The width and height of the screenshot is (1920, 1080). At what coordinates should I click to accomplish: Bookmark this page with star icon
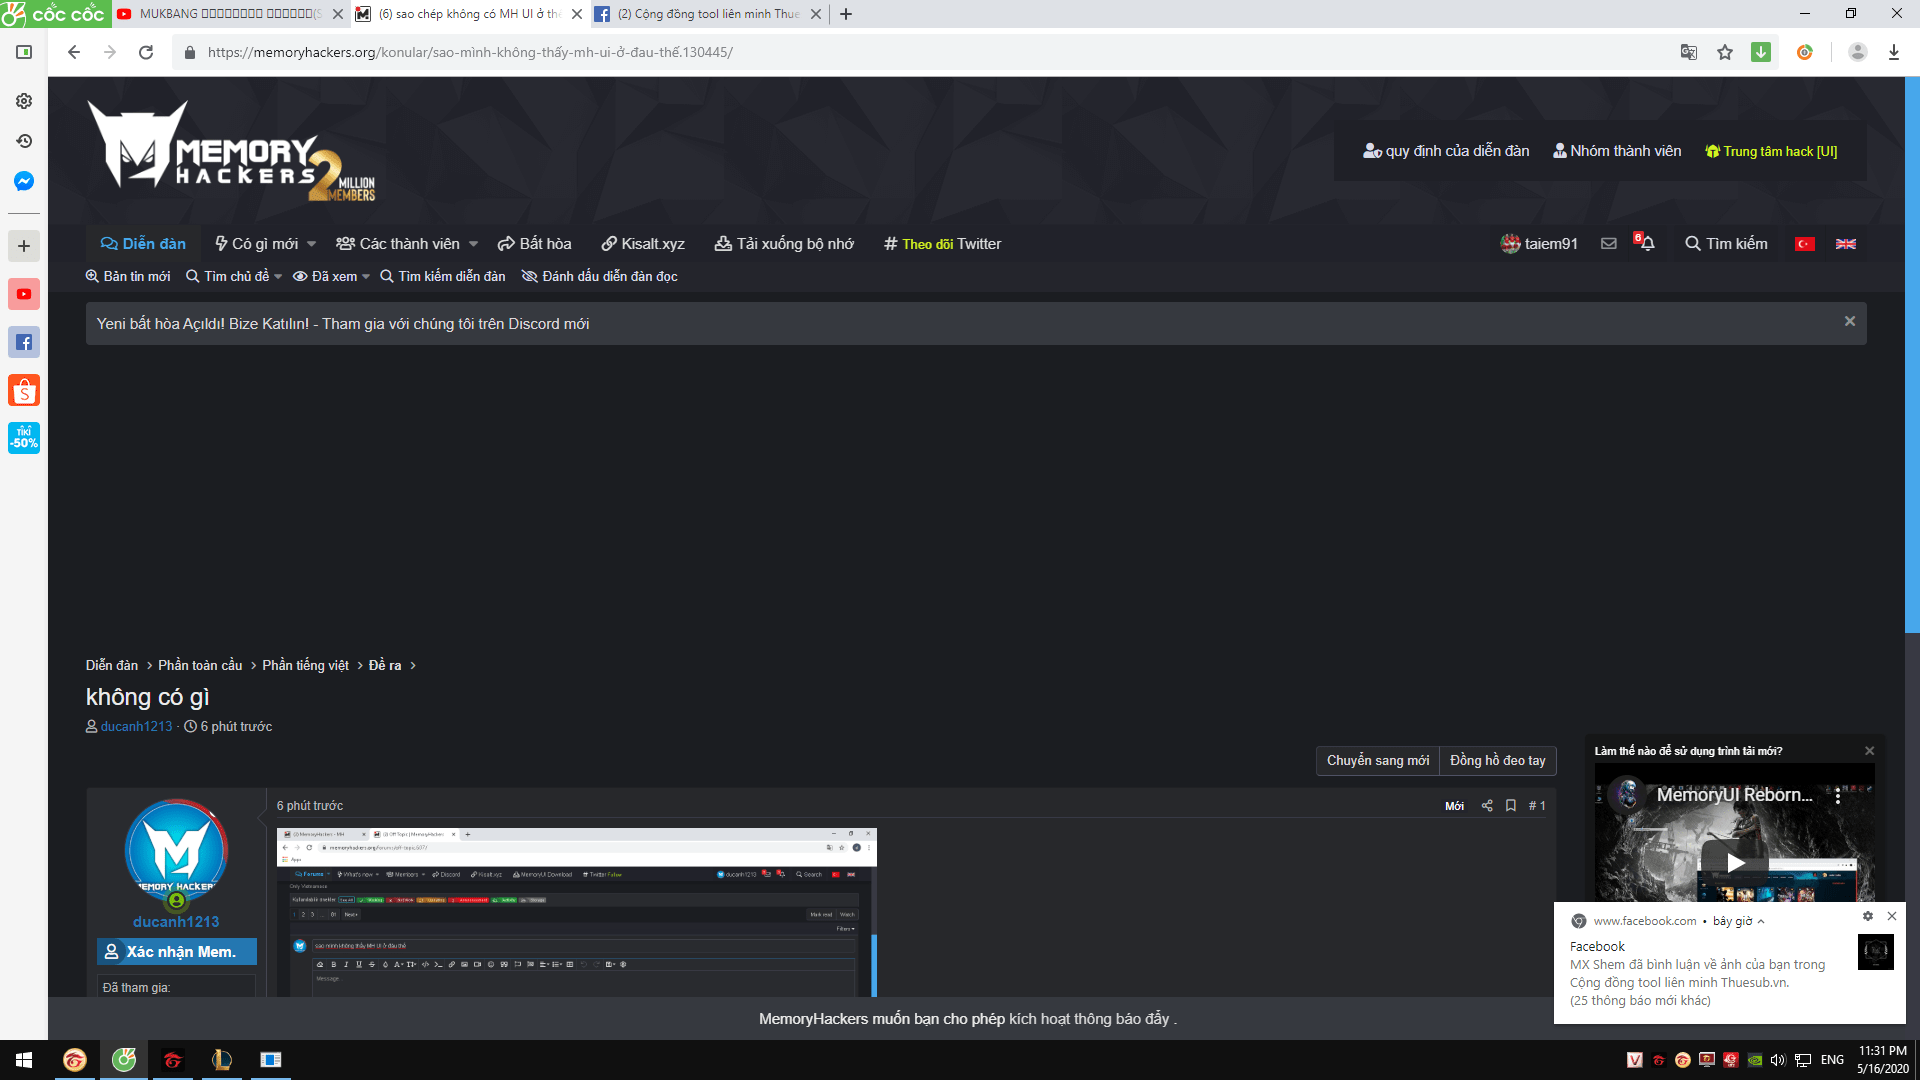pyautogui.click(x=1725, y=52)
